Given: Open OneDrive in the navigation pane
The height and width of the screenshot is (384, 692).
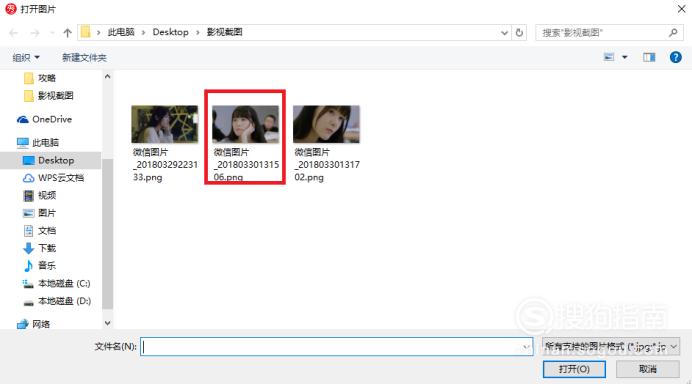Looking at the screenshot, I should 44,119.
